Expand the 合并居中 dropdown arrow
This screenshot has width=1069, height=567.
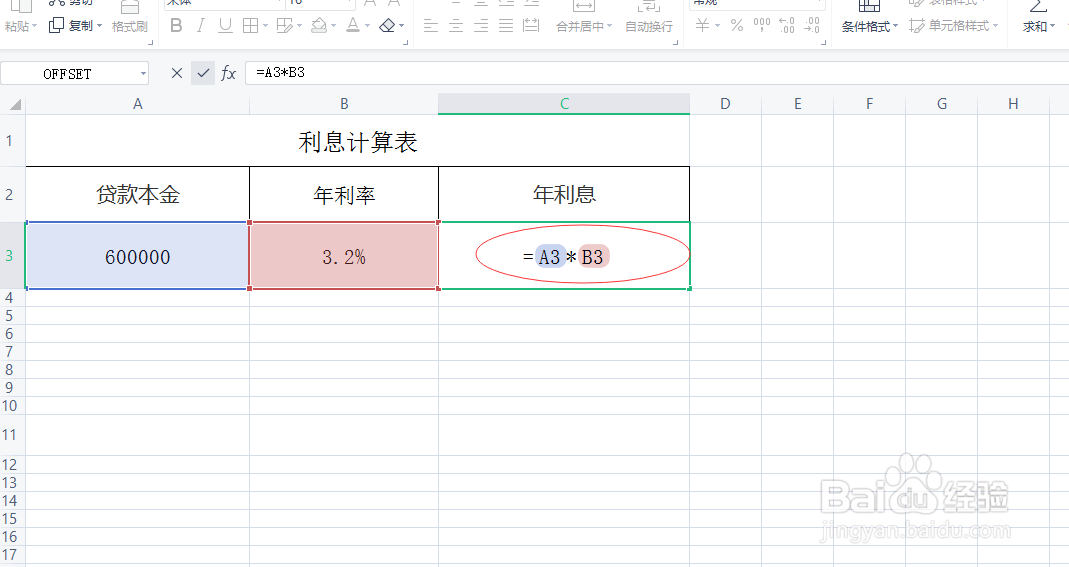(x=609, y=27)
